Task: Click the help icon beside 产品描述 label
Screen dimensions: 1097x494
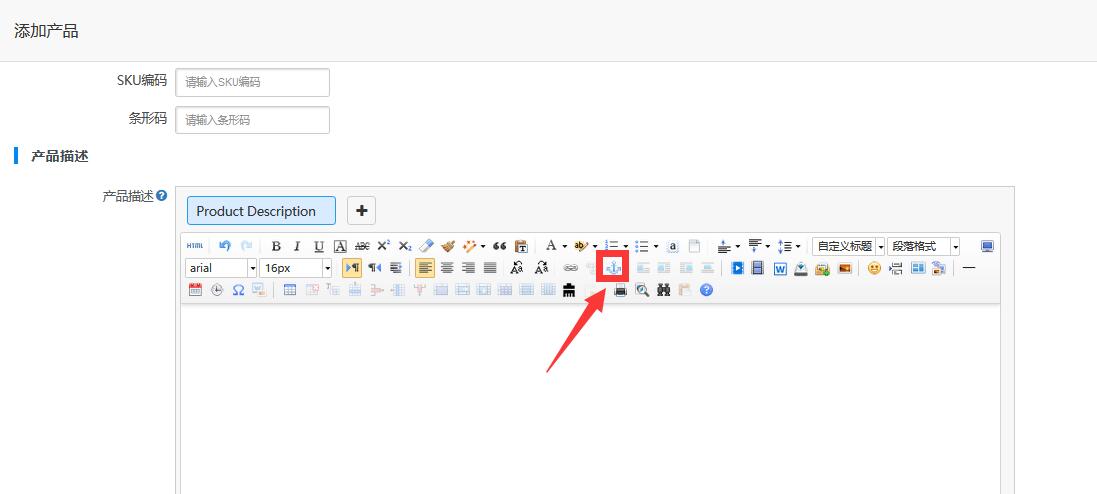Action: click(x=162, y=196)
